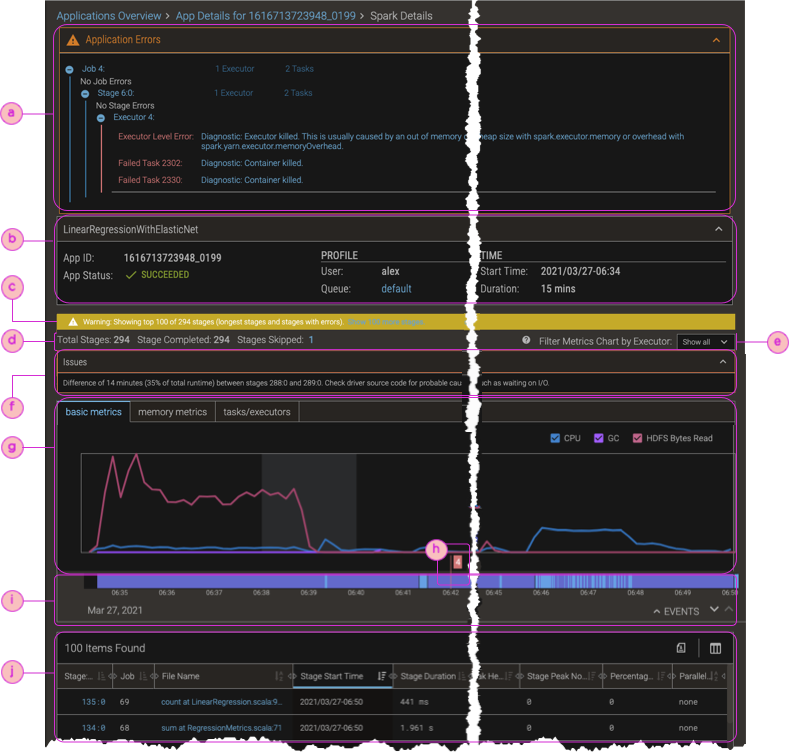This screenshot has width=789, height=752.
Task: Click resize handle before Stage Start Time column
Action: (292, 676)
